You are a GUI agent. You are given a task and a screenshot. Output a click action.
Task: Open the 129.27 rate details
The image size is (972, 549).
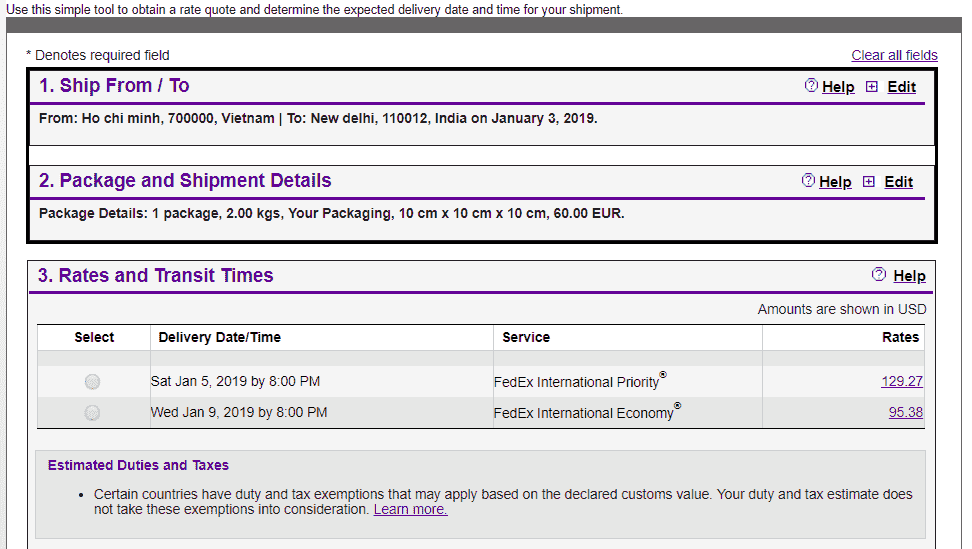point(902,381)
